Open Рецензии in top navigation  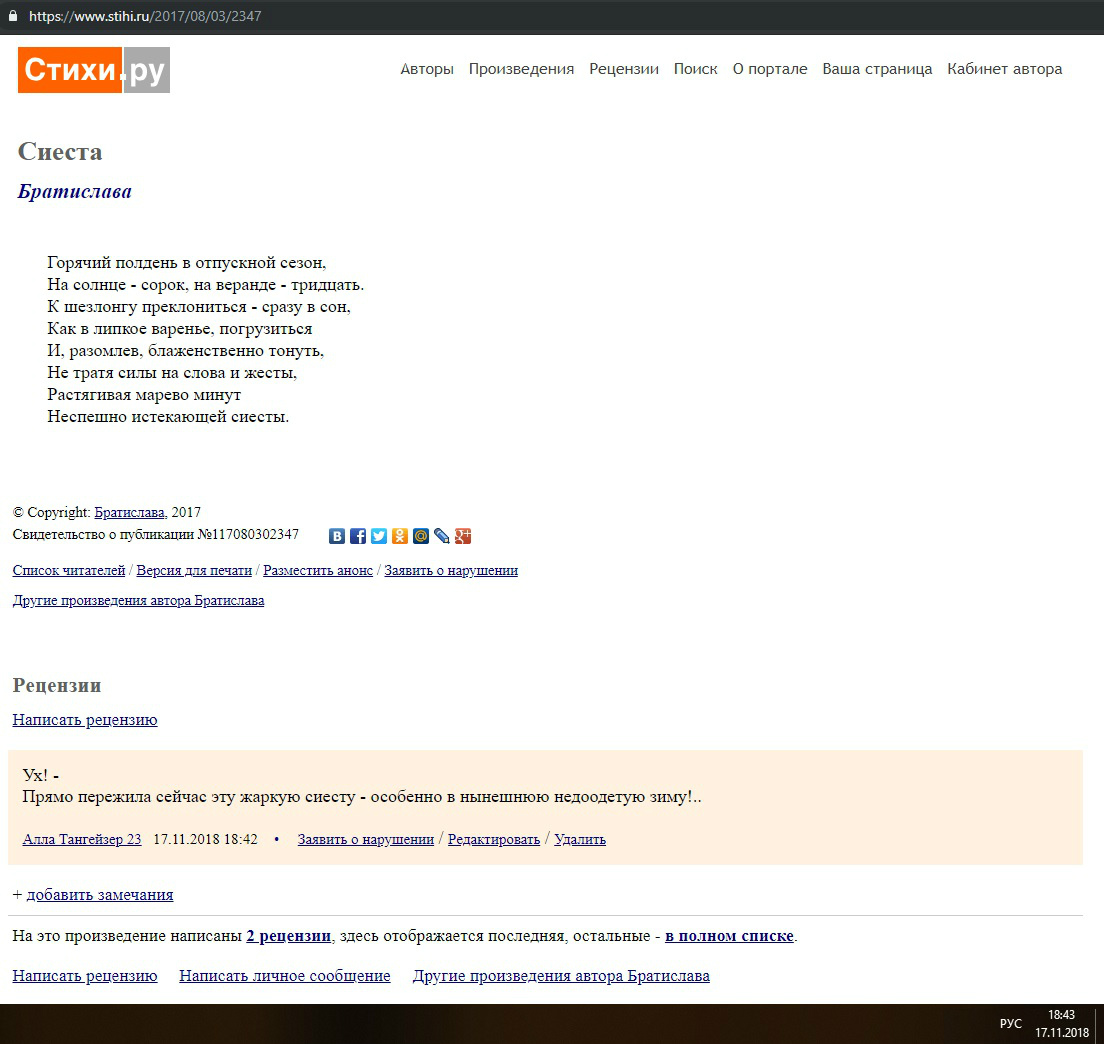click(624, 69)
